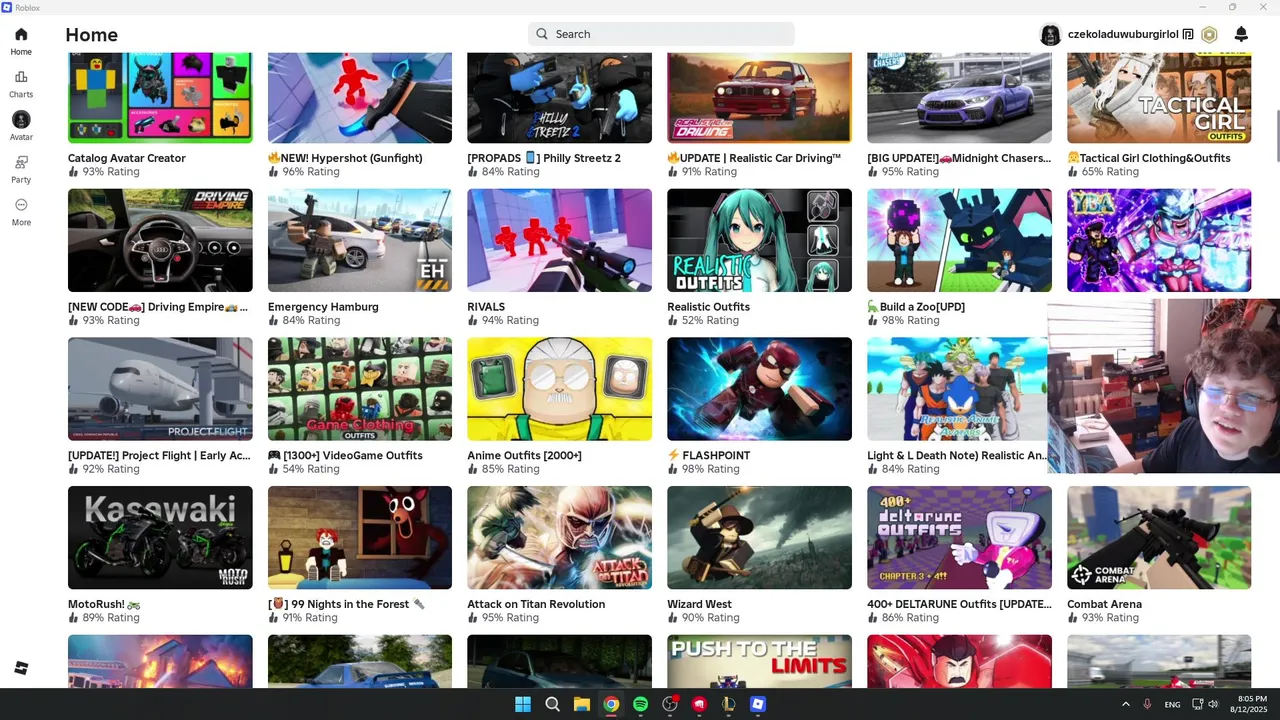Click into the Search field
The image size is (1280, 720).
coord(661,34)
